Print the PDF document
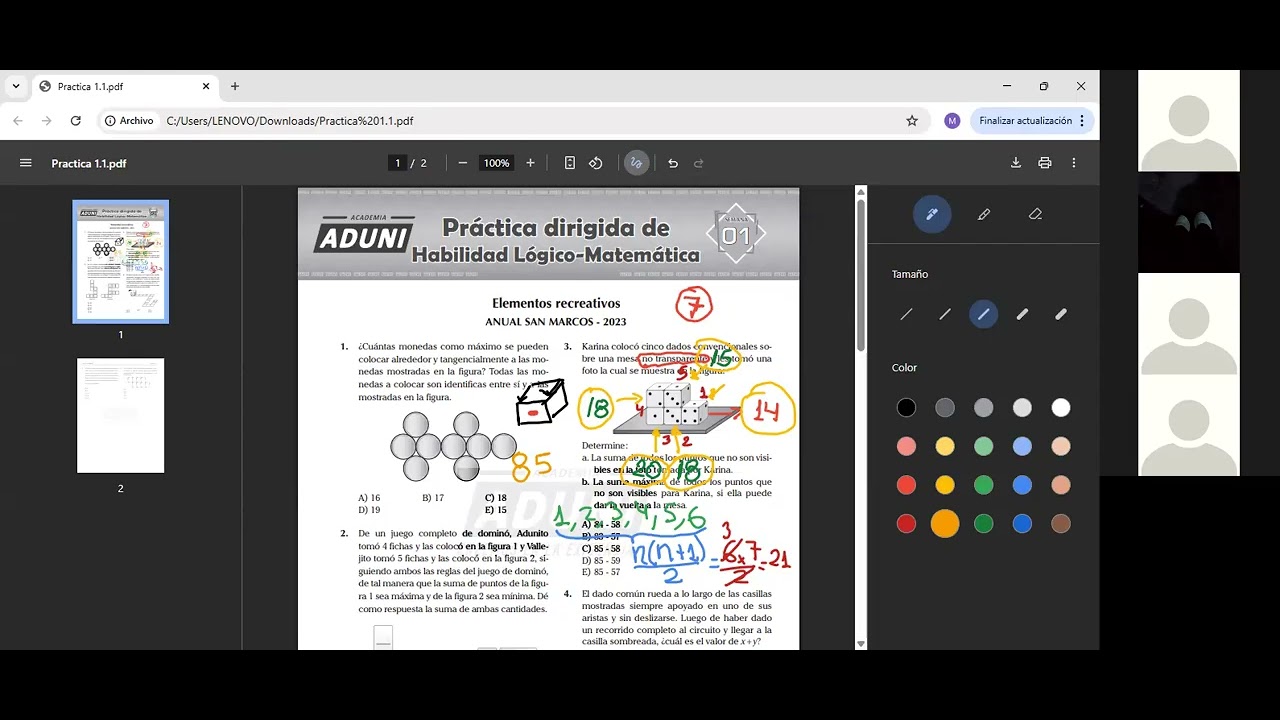Screen dimensions: 1280x720 click(x=1045, y=163)
